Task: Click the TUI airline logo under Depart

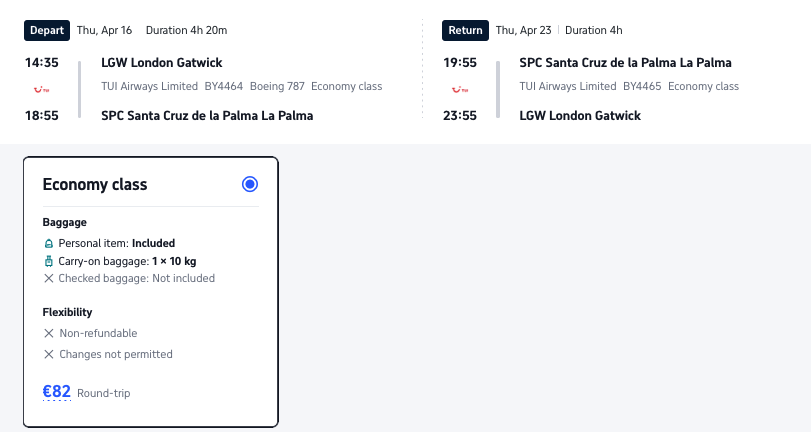Action: click(x=41, y=89)
